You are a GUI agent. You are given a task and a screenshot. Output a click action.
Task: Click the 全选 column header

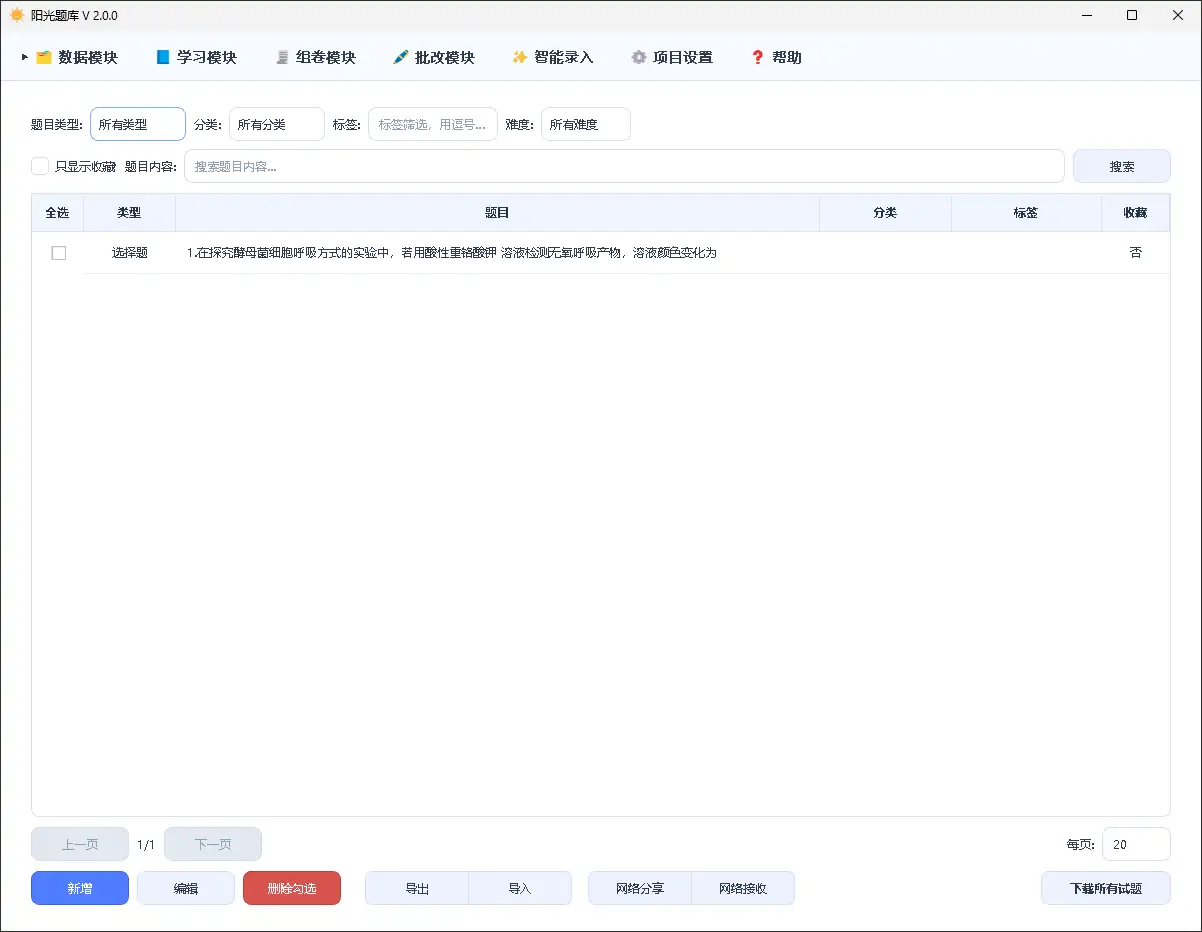58,213
